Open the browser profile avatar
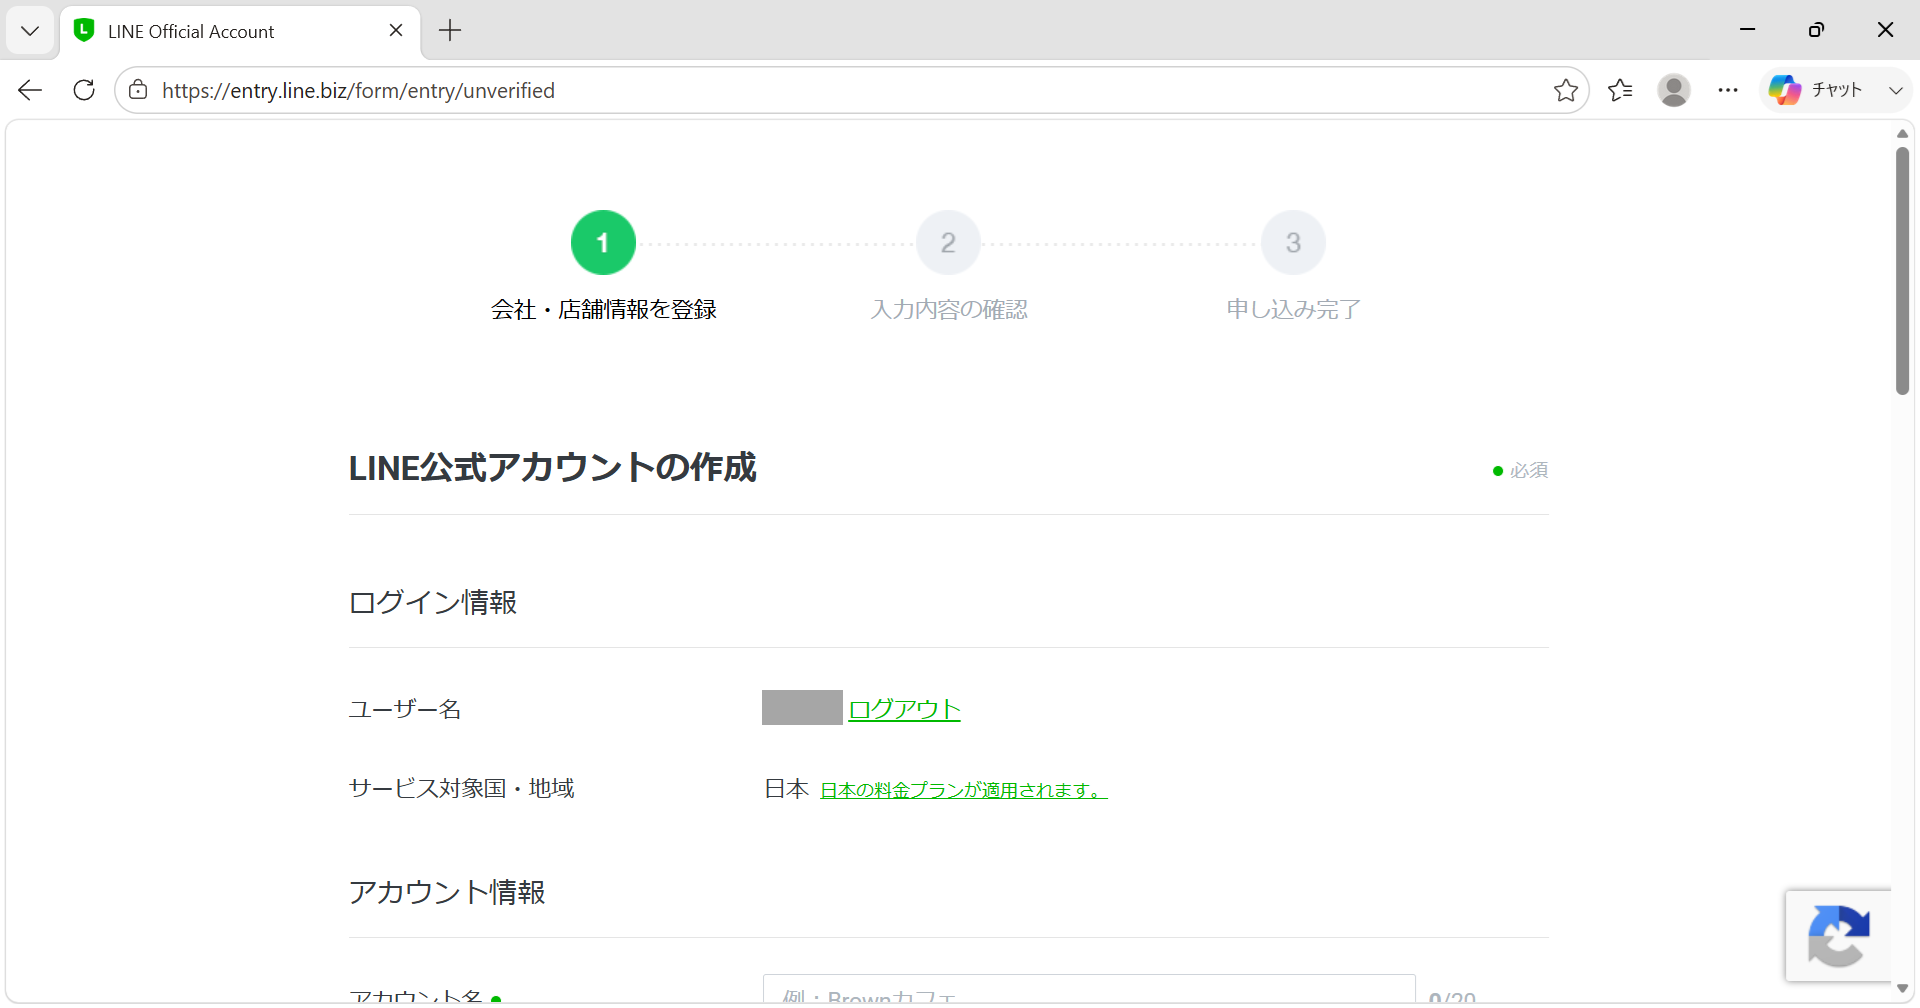 [1674, 90]
